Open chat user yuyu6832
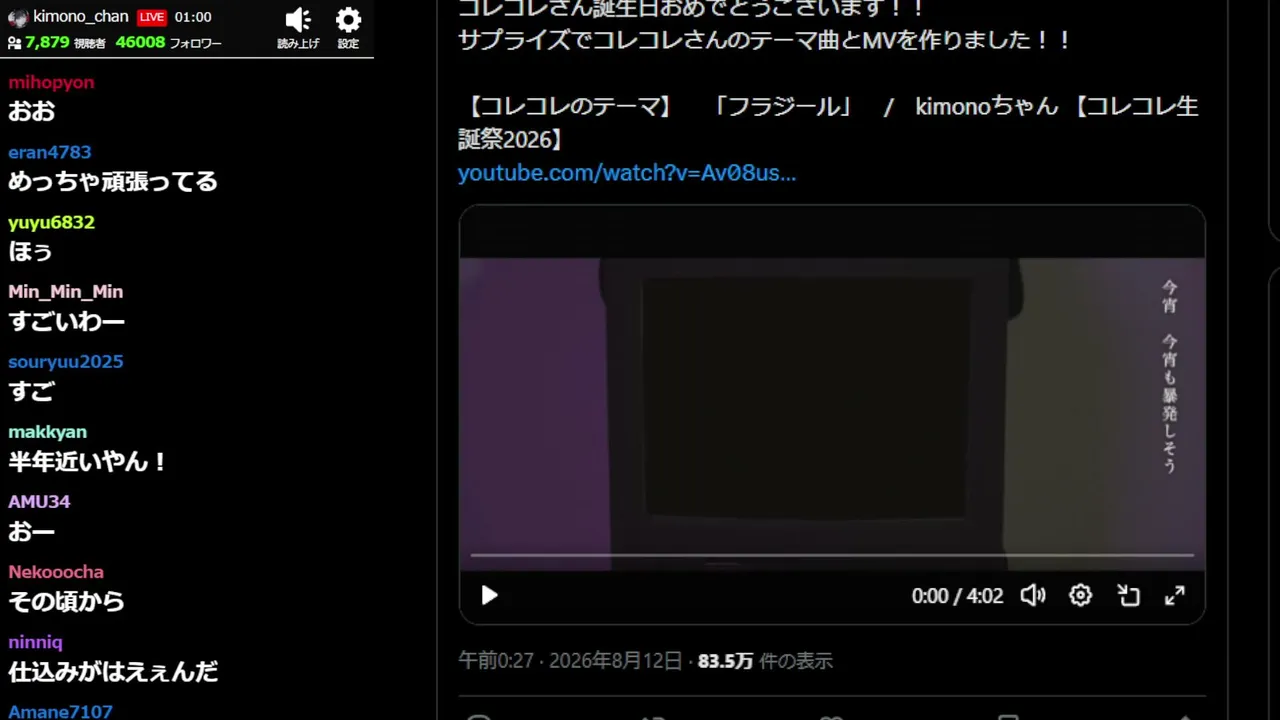 pos(51,222)
